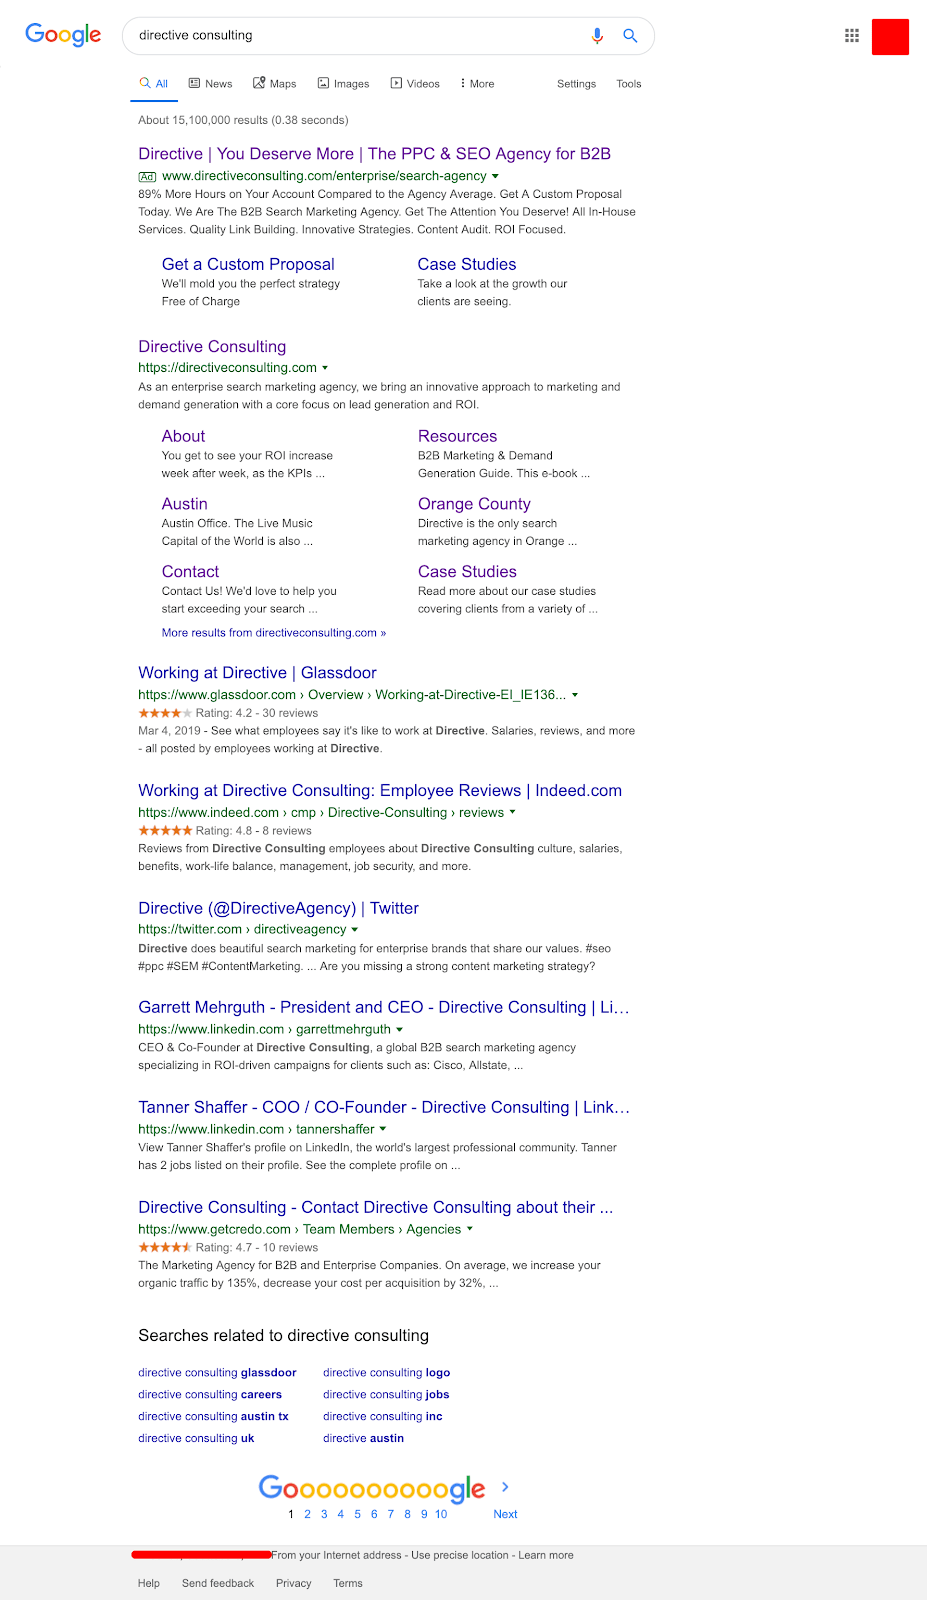Click the next-page chevron arrow icon
Viewport: 927px width, 1600px height.
[505, 1487]
